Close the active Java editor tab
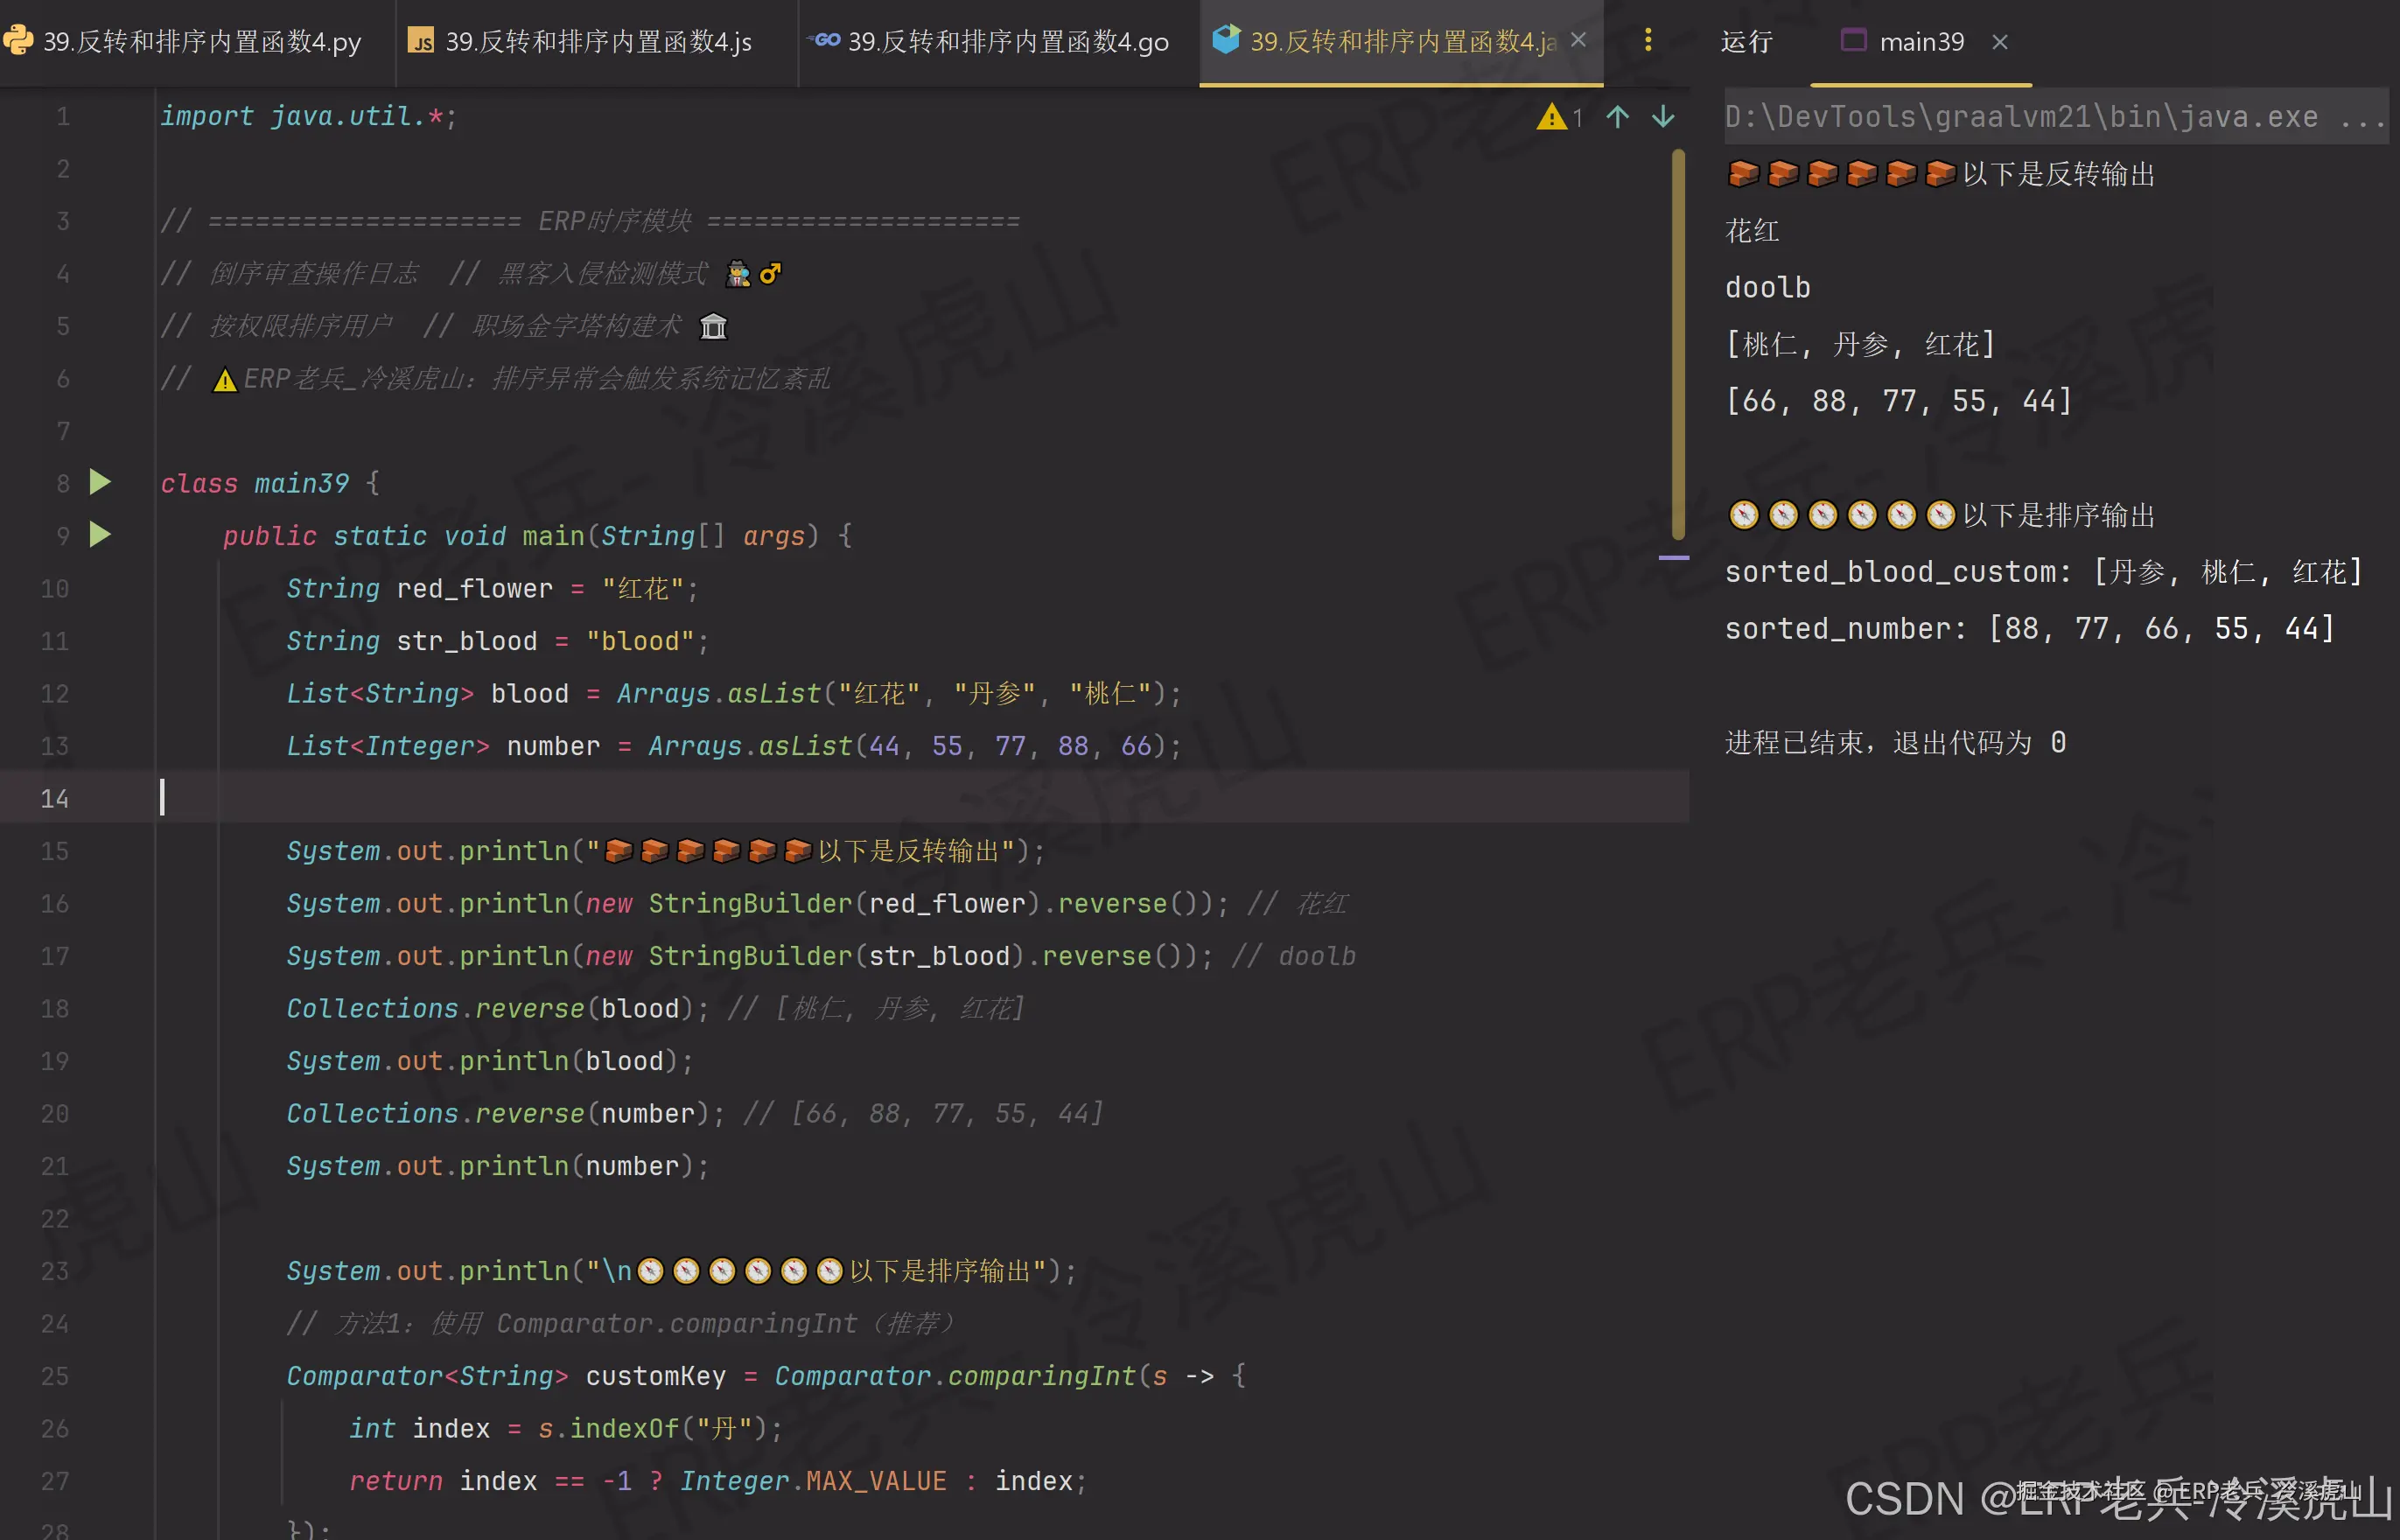Viewport: 2400px width, 1540px height. (1579, 40)
